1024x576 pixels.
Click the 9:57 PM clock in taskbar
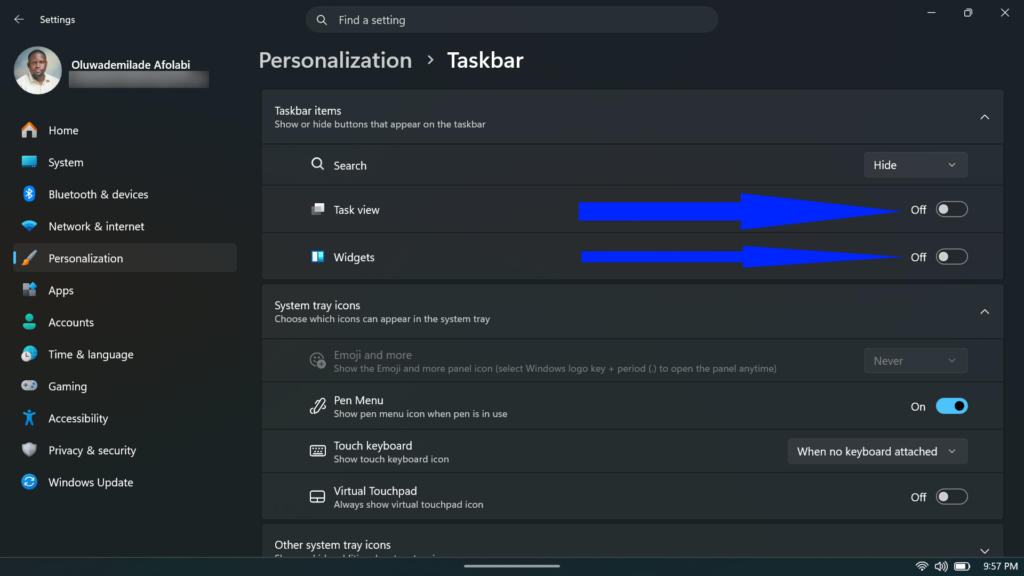[x=1000, y=566]
